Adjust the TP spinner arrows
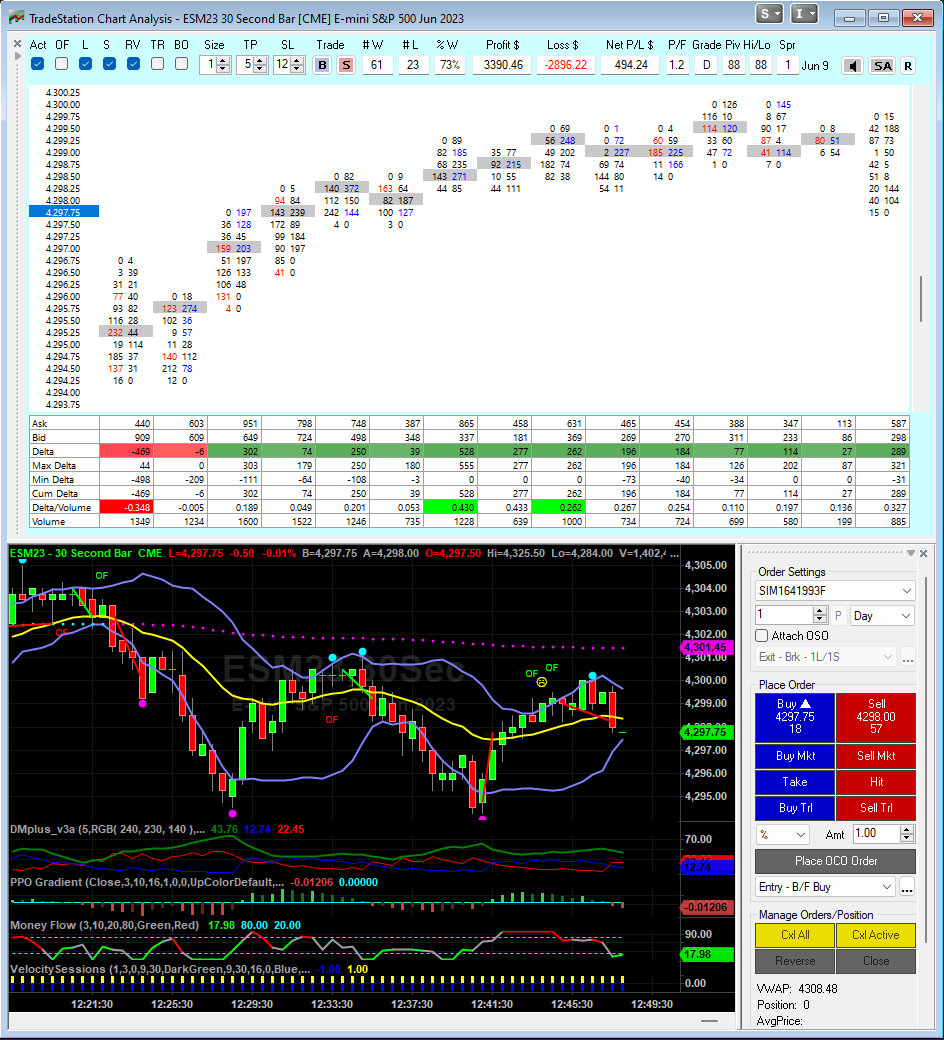The image size is (944, 1040). 261,65
